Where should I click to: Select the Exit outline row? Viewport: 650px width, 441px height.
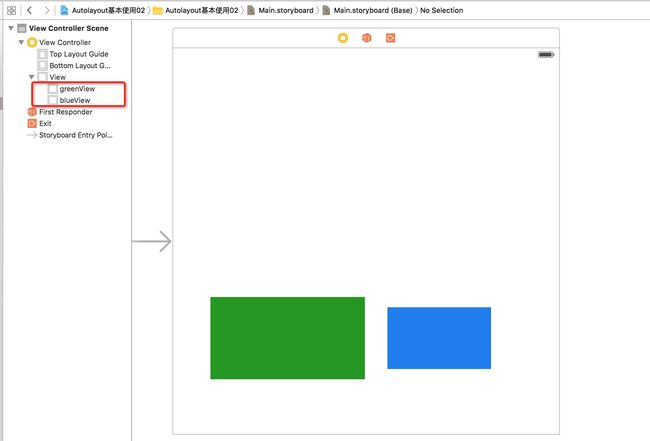click(x=45, y=124)
